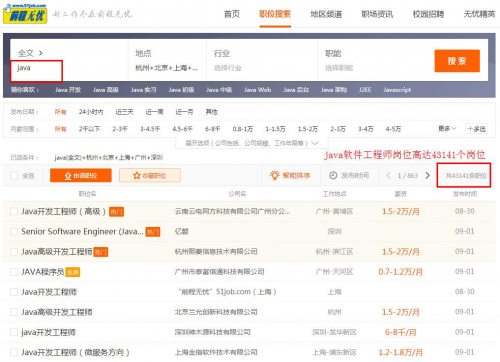The width and height of the screenshot is (500, 362).
Task: Click the 51job logo
Action: 25,14
